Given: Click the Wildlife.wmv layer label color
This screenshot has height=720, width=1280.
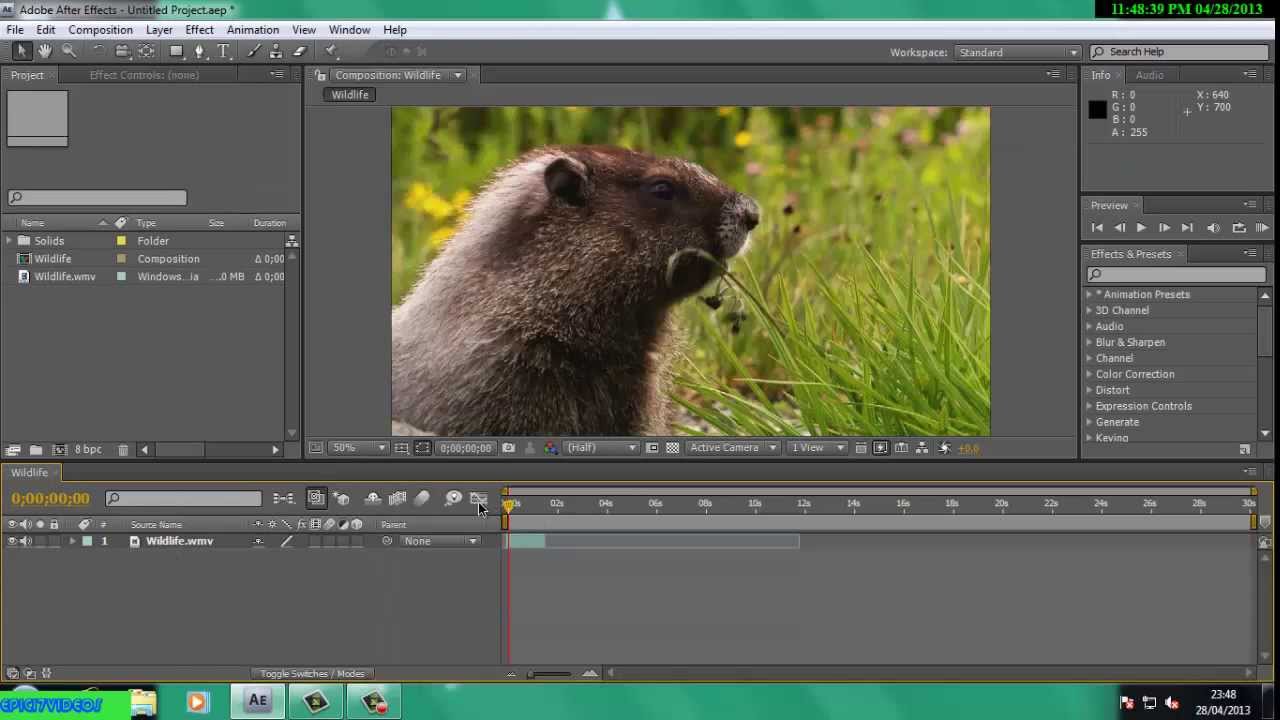Looking at the screenshot, I should (x=87, y=541).
